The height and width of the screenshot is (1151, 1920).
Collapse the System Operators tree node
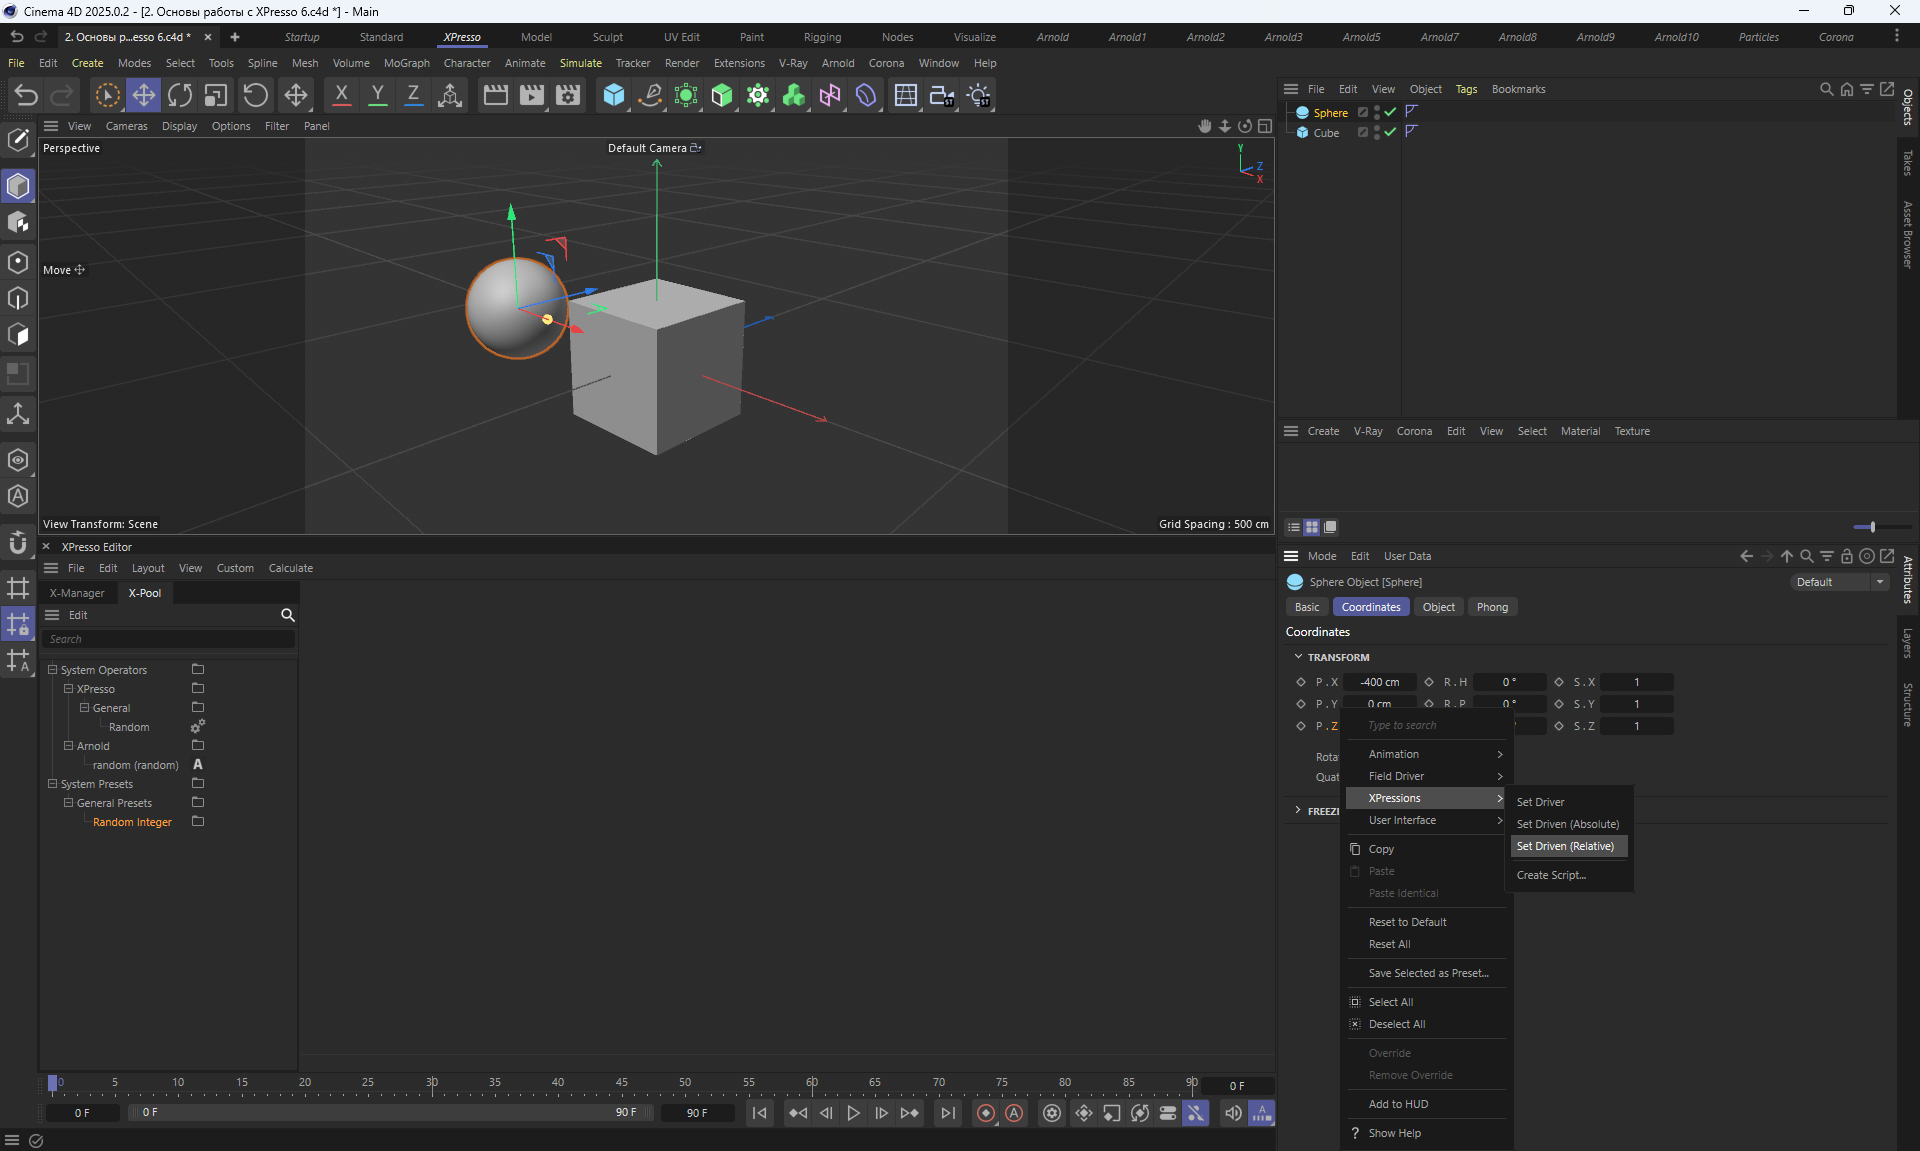pos(53,670)
